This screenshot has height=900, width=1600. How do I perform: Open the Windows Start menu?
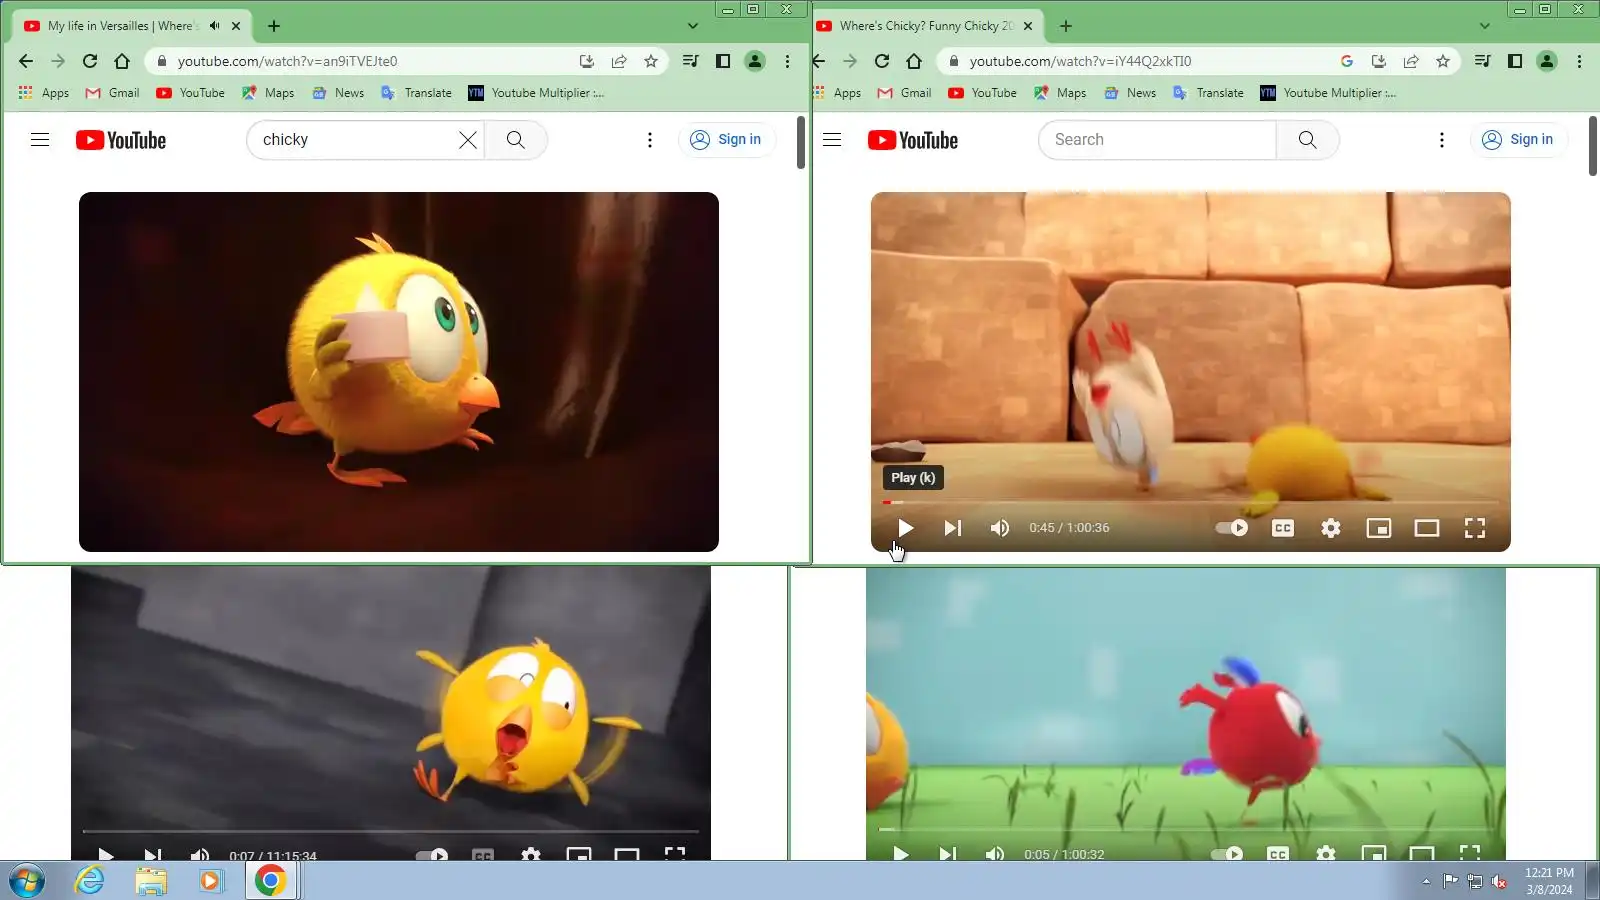(x=27, y=881)
